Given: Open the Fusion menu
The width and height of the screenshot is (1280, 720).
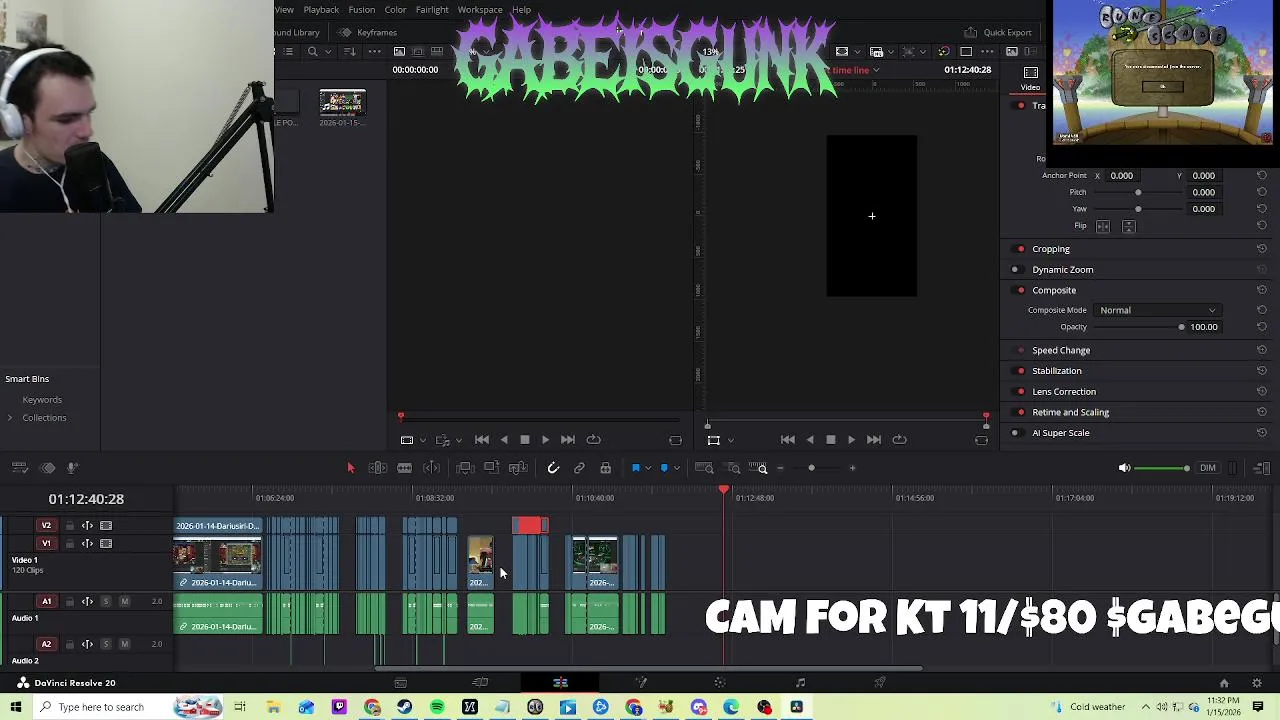Looking at the screenshot, I should [x=361, y=10].
